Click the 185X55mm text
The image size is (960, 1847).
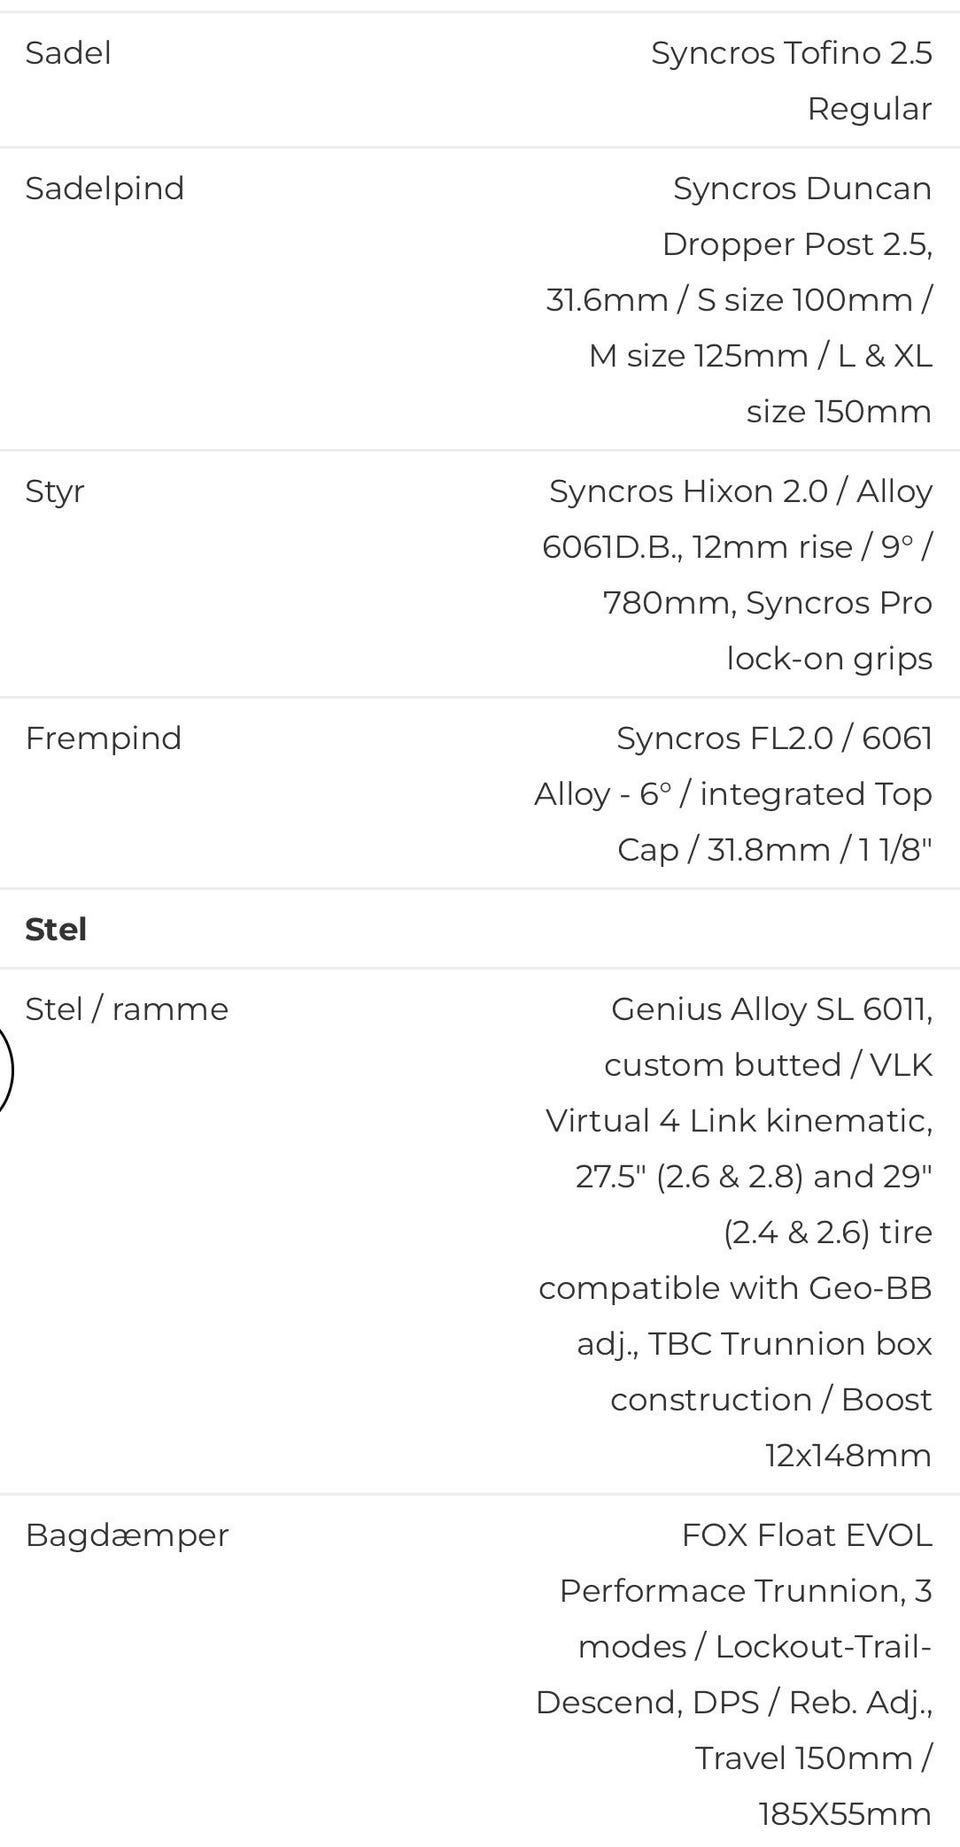[x=845, y=1813]
